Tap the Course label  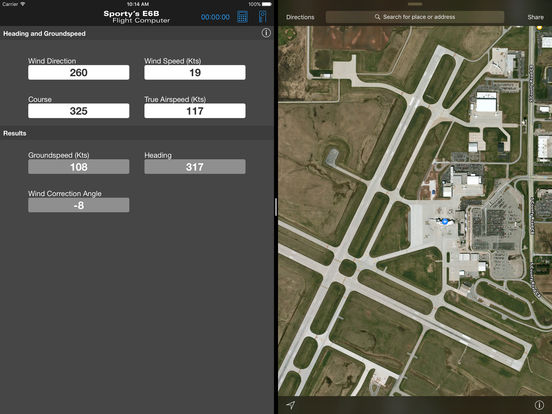[x=40, y=99]
